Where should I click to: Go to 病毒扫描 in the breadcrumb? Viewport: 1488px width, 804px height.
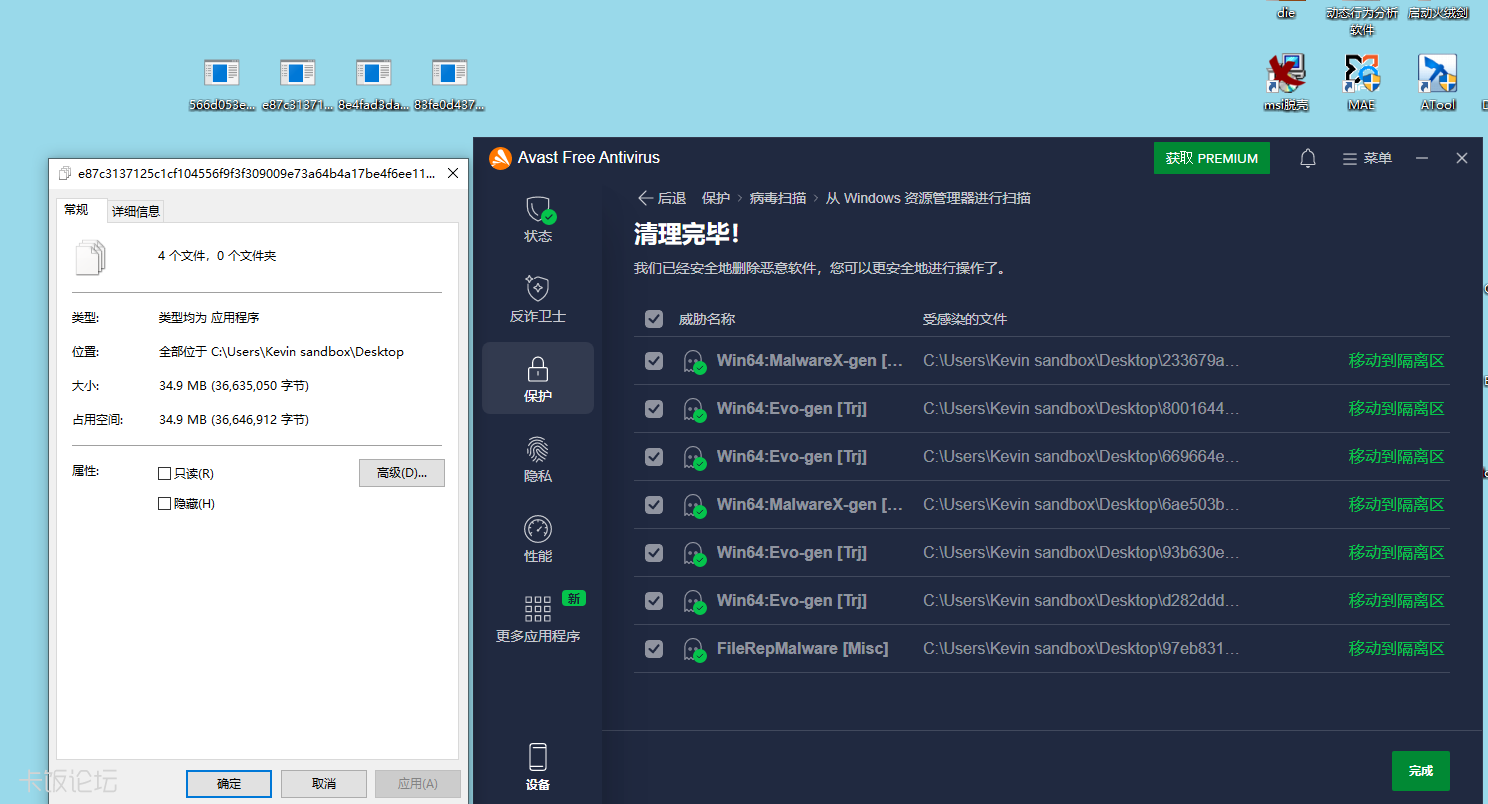[778, 198]
